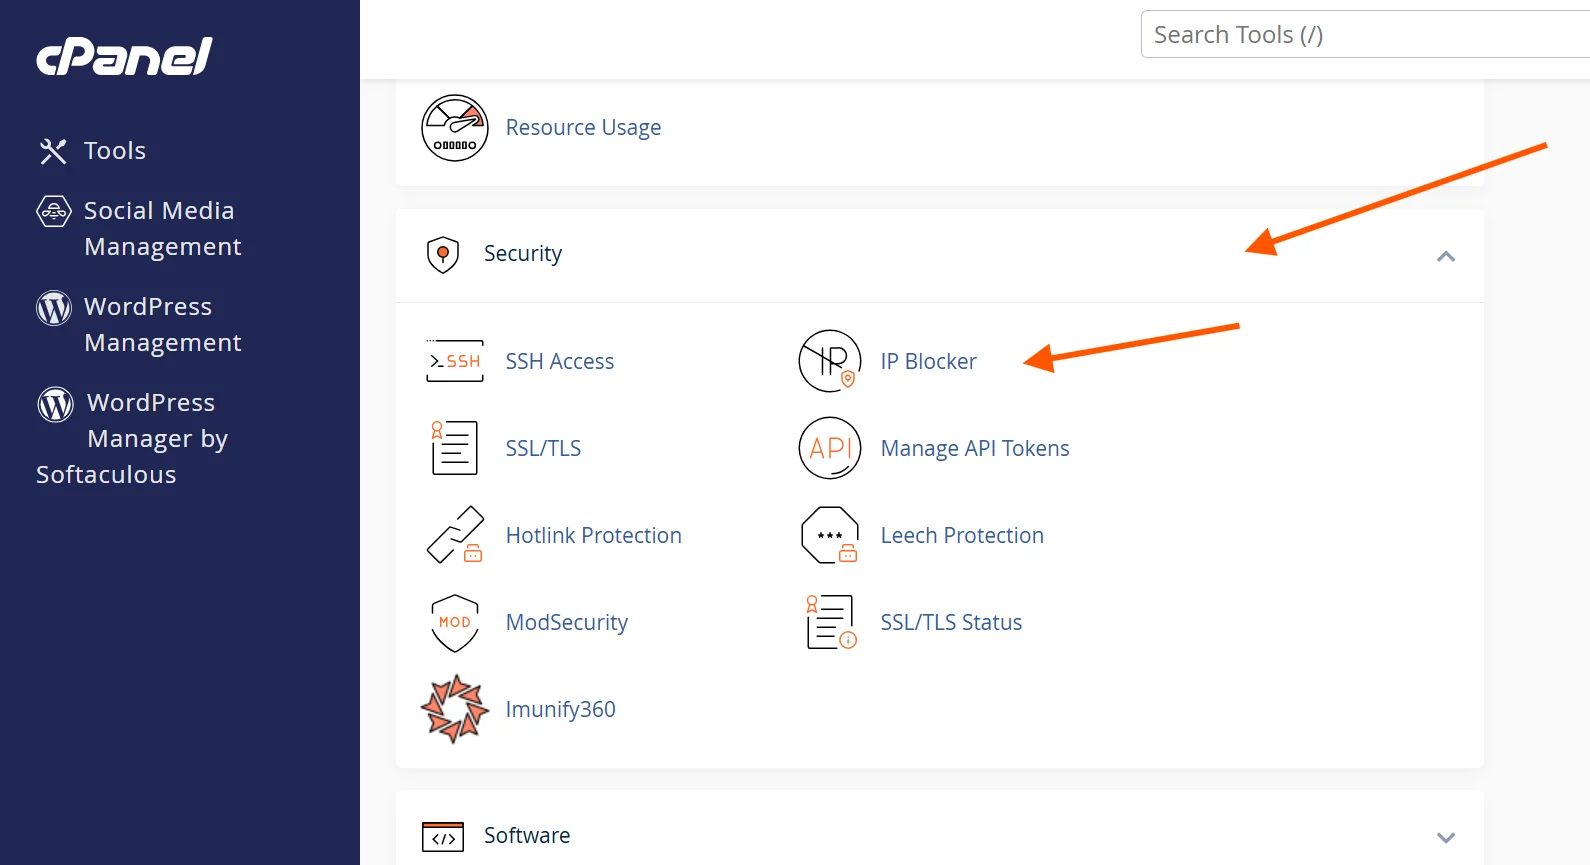Open the Hotlink Protection link

594,535
